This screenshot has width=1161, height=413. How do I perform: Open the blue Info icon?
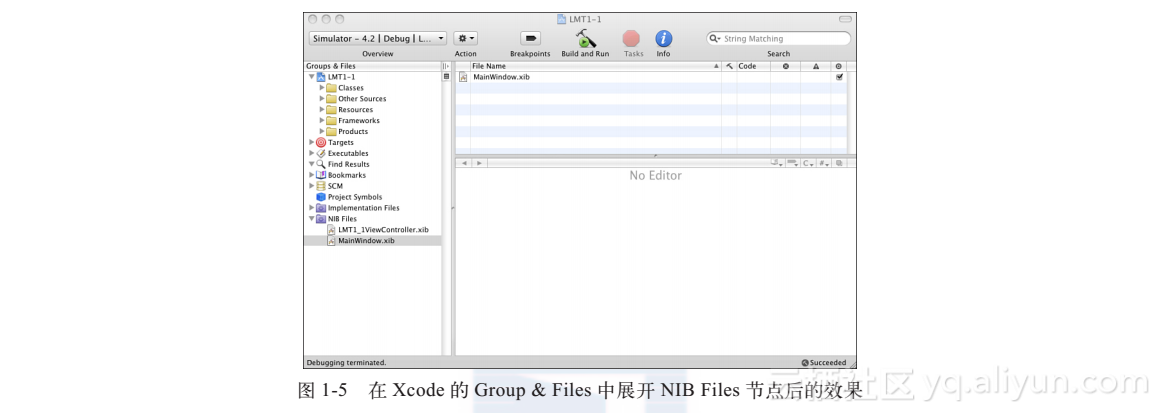tap(663, 38)
